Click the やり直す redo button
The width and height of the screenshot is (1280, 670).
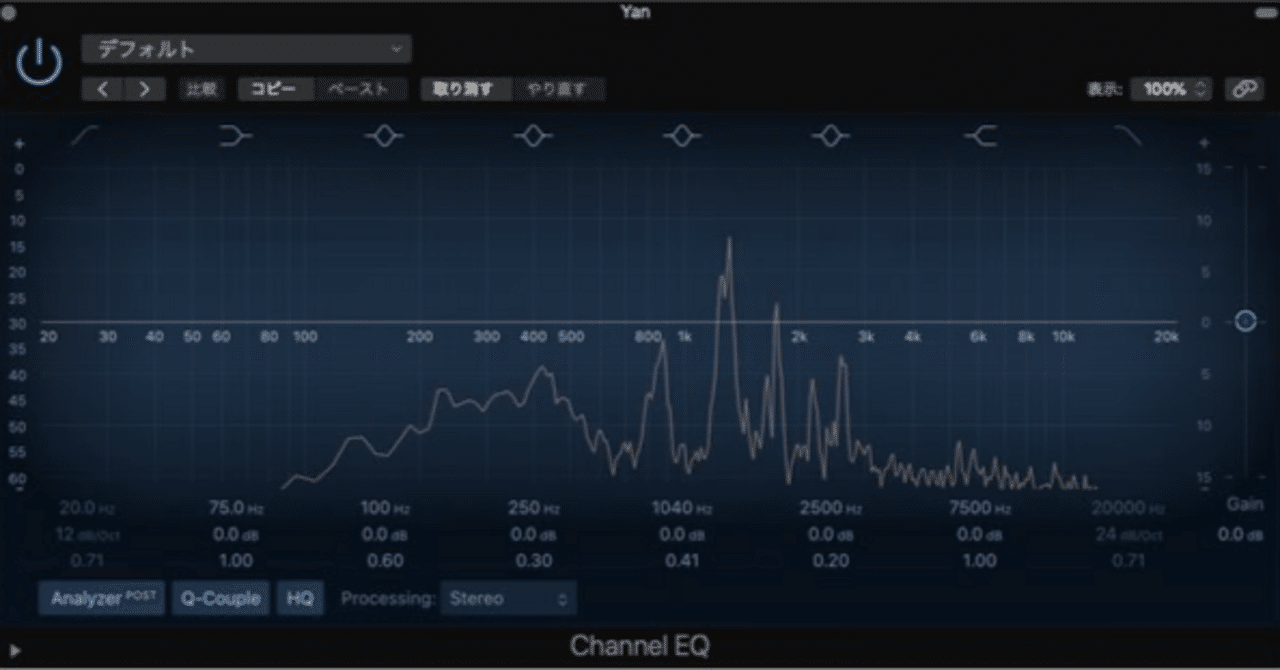559,89
